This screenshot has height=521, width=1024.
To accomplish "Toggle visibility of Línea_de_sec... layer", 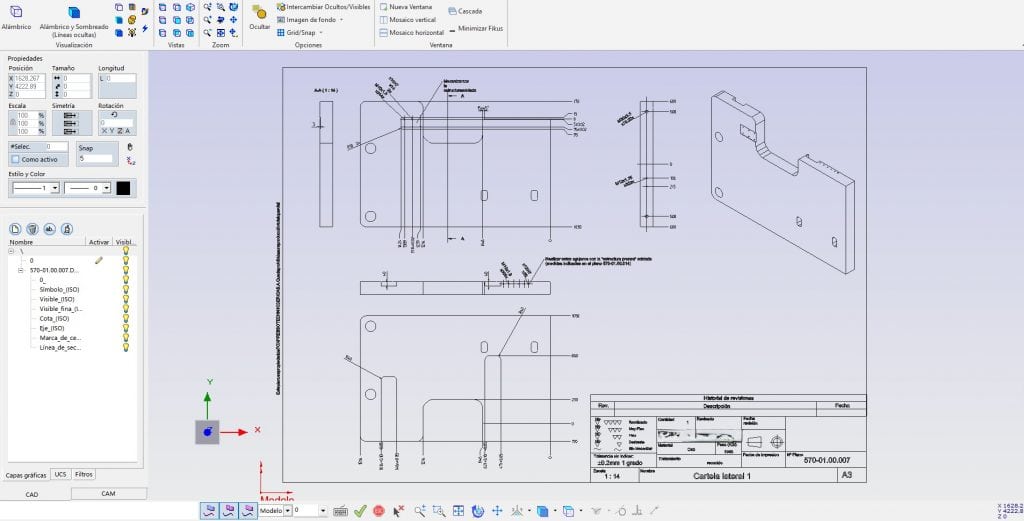I will pyautogui.click(x=125, y=347).
